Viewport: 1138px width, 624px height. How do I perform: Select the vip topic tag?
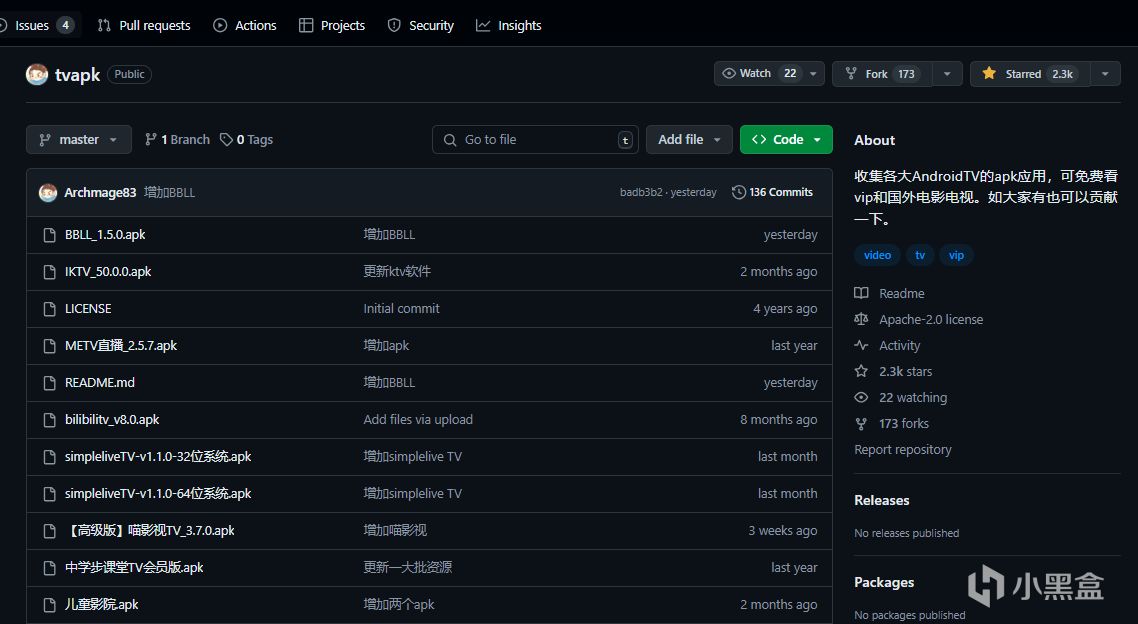point(957,255)
